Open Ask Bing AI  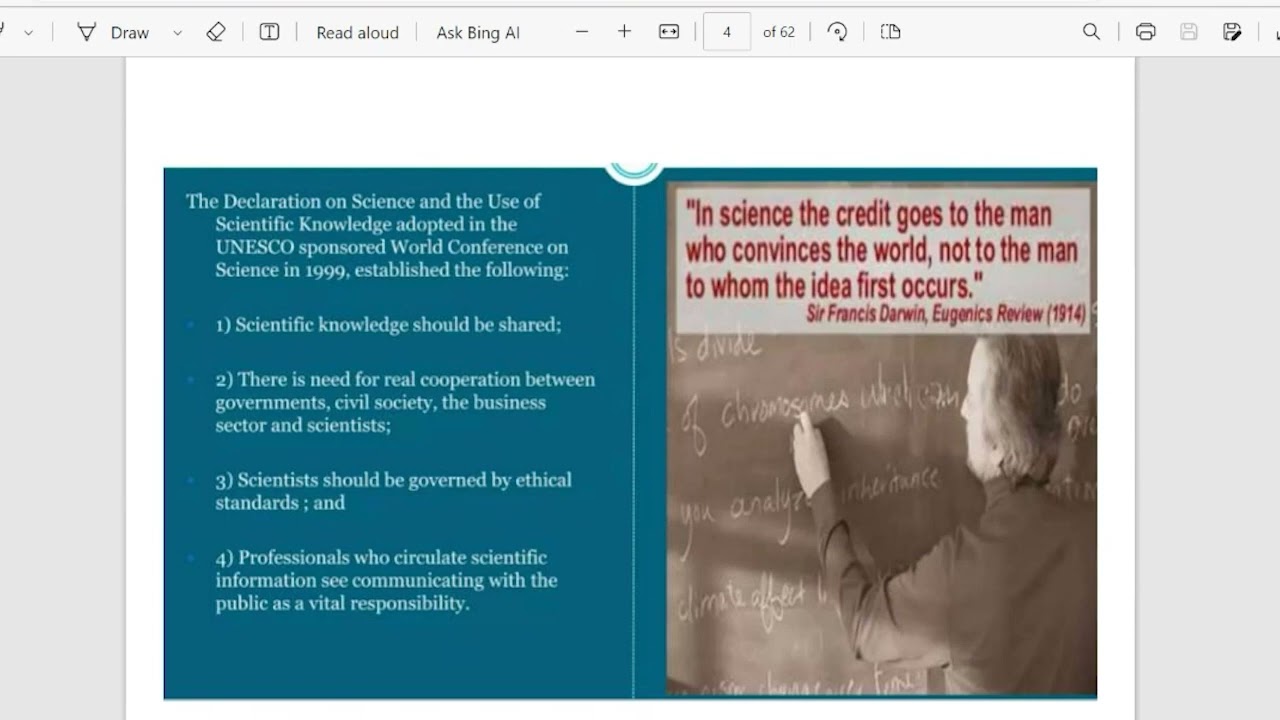pos(478,32)
